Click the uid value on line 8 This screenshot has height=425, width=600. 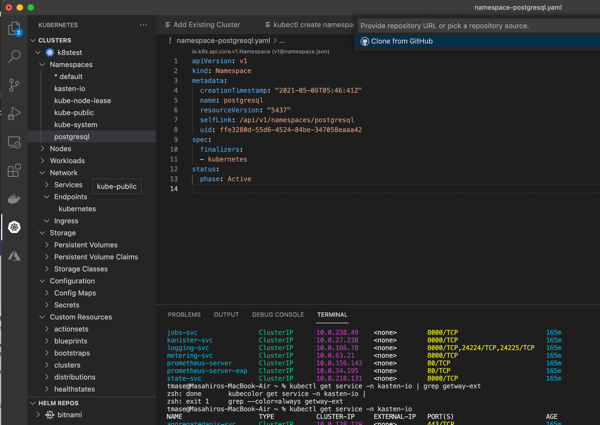[291, 130]
